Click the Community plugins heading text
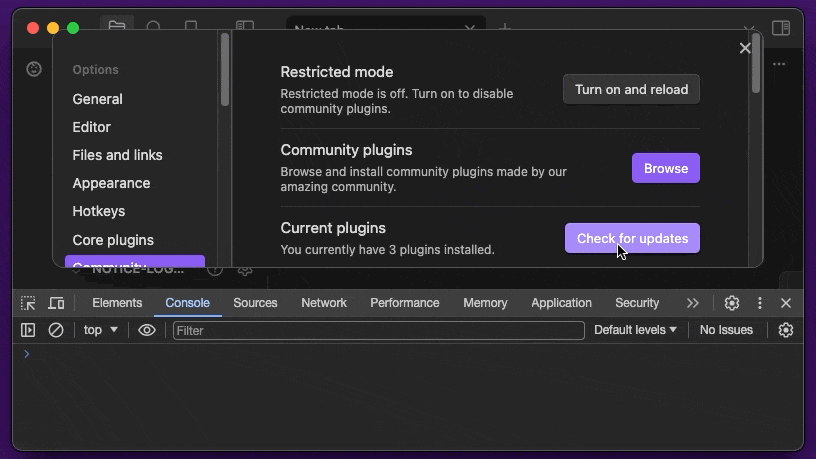The width and height of the screenshot is (816, 459). pyautogui.click(x=346, y=150)
